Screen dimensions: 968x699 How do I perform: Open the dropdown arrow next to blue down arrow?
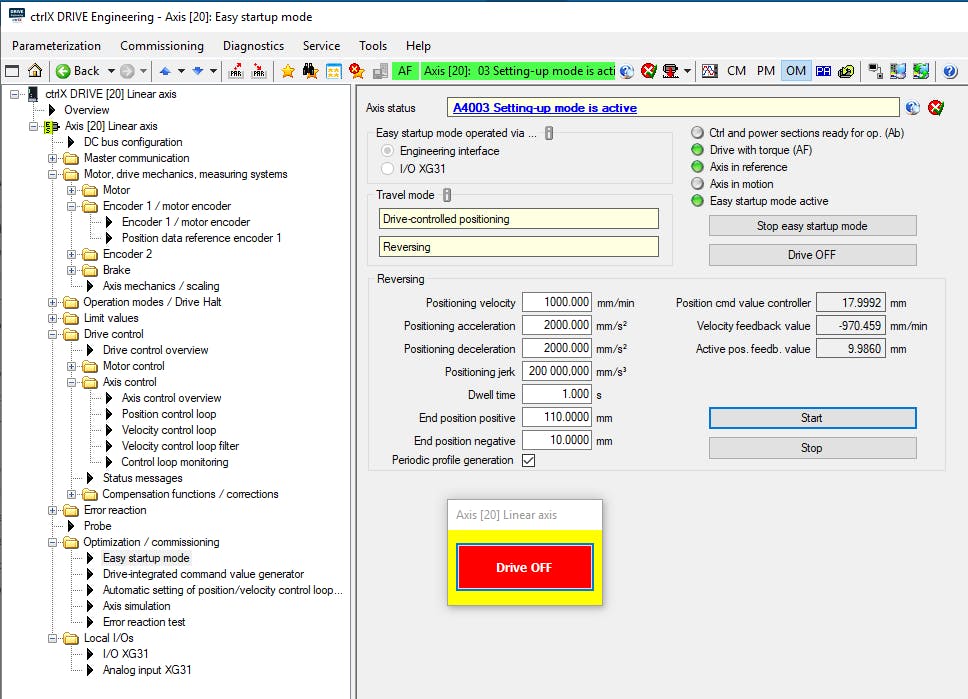point(213,71)
